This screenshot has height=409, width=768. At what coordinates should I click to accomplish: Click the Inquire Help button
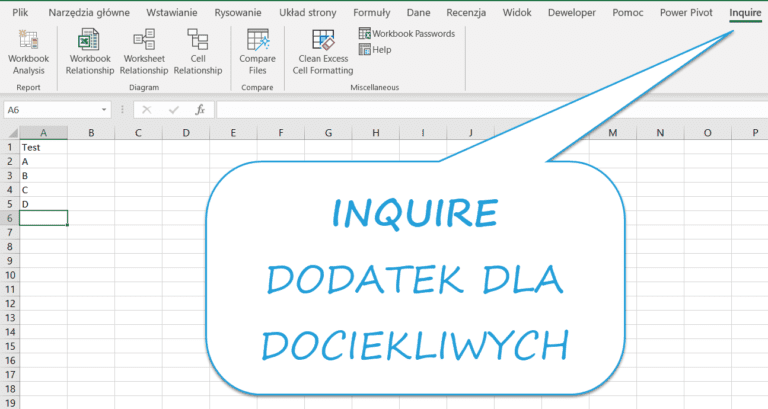click(x=374, y=49)
